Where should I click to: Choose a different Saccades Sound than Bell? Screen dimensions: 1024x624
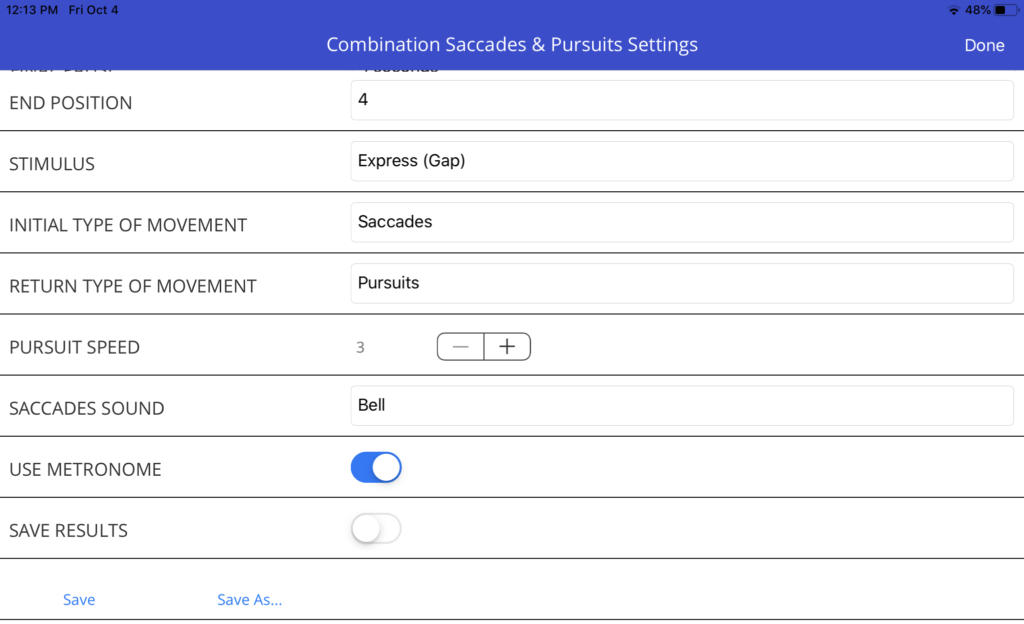tap(682, 405)
